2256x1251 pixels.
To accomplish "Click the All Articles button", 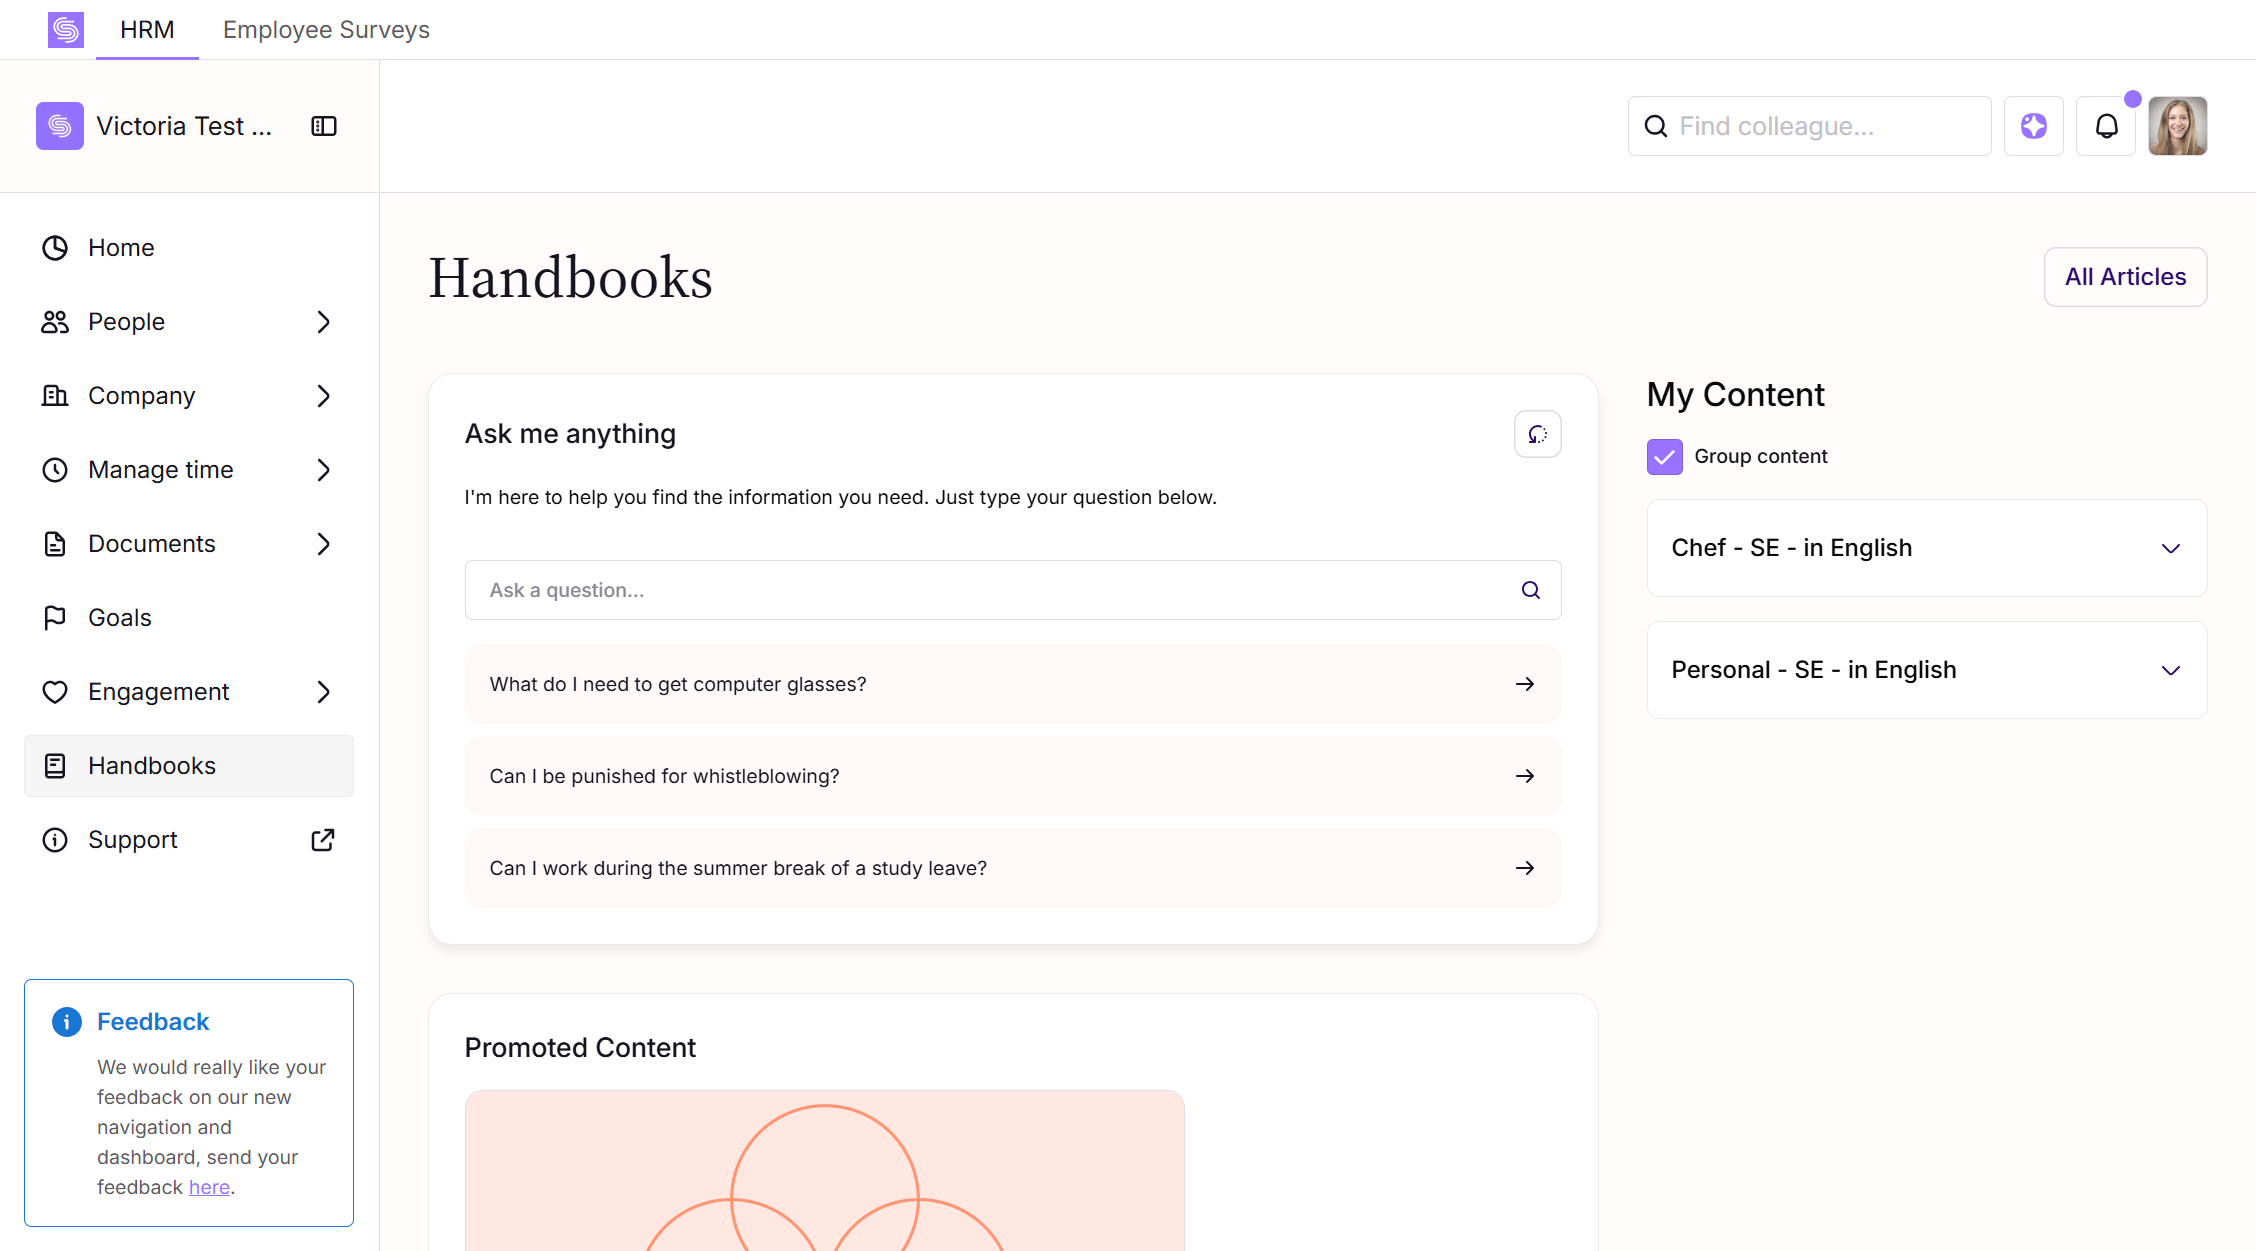I will (2125, 277).
